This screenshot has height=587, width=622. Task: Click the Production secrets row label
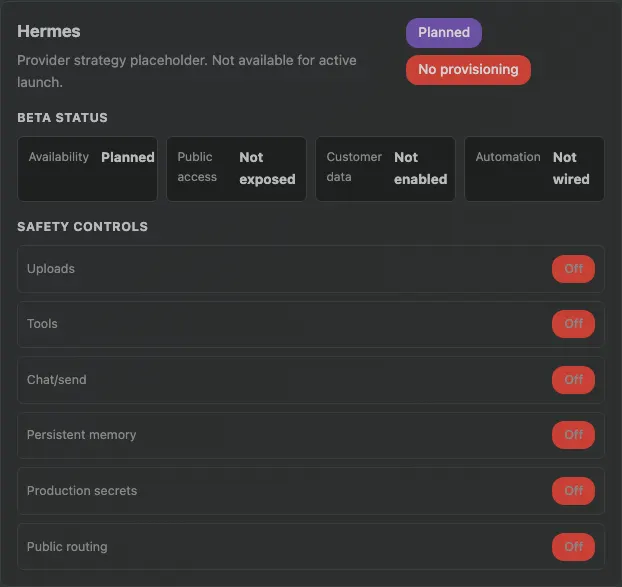coord(82,491)
